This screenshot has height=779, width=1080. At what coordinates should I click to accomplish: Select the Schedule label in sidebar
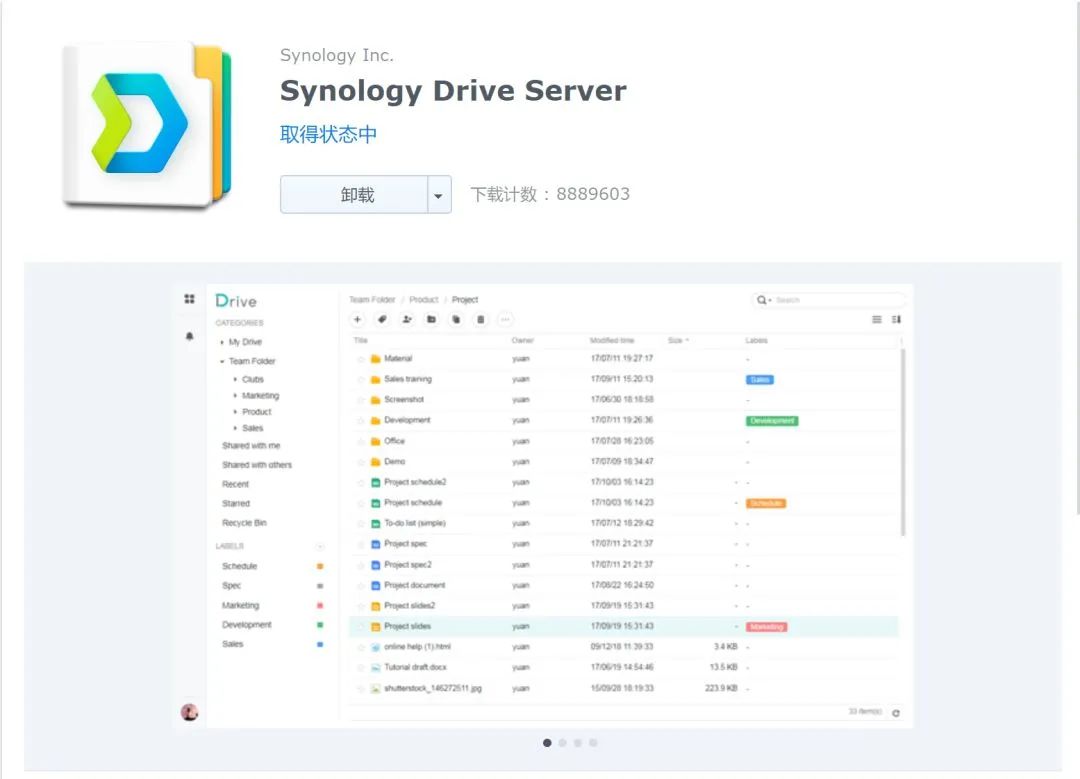(239, 566)
